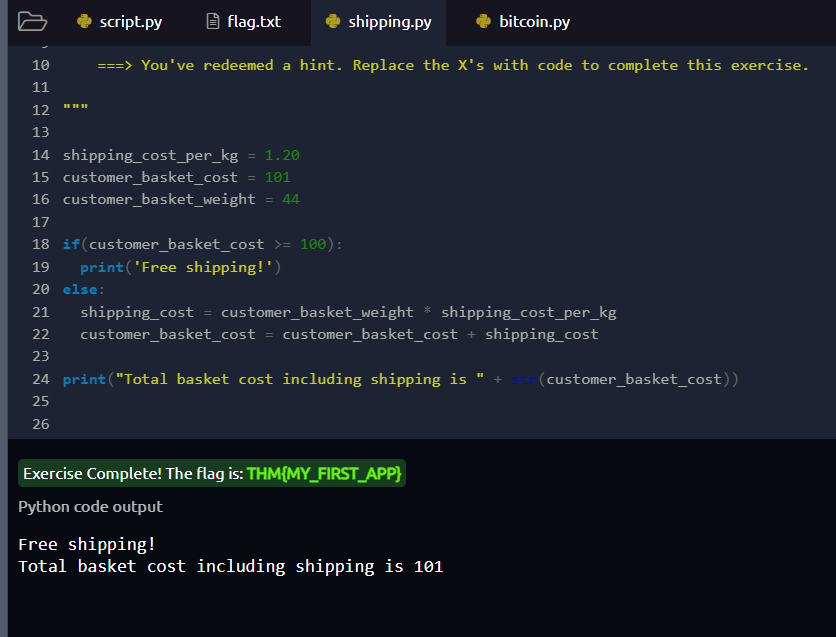Select the shipping.py tab
The height and width of the screenshot is (637, 836).
coord(379,22)
